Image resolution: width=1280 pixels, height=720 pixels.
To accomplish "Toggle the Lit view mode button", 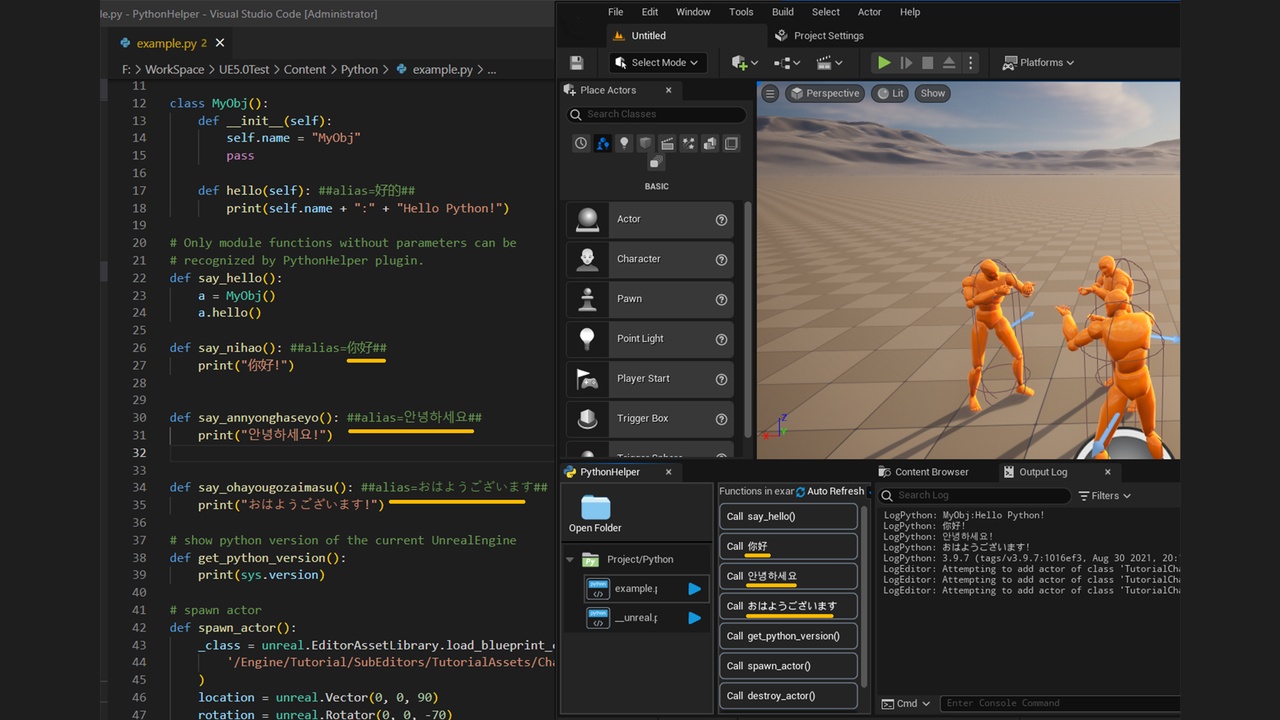I will [x=889, y=93].
